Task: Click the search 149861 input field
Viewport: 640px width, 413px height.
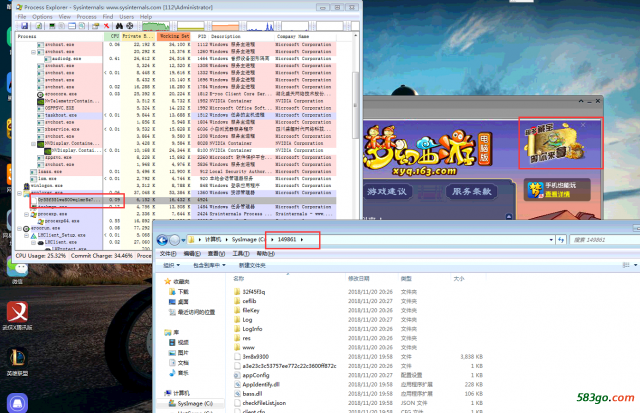Action: [603, 240]
